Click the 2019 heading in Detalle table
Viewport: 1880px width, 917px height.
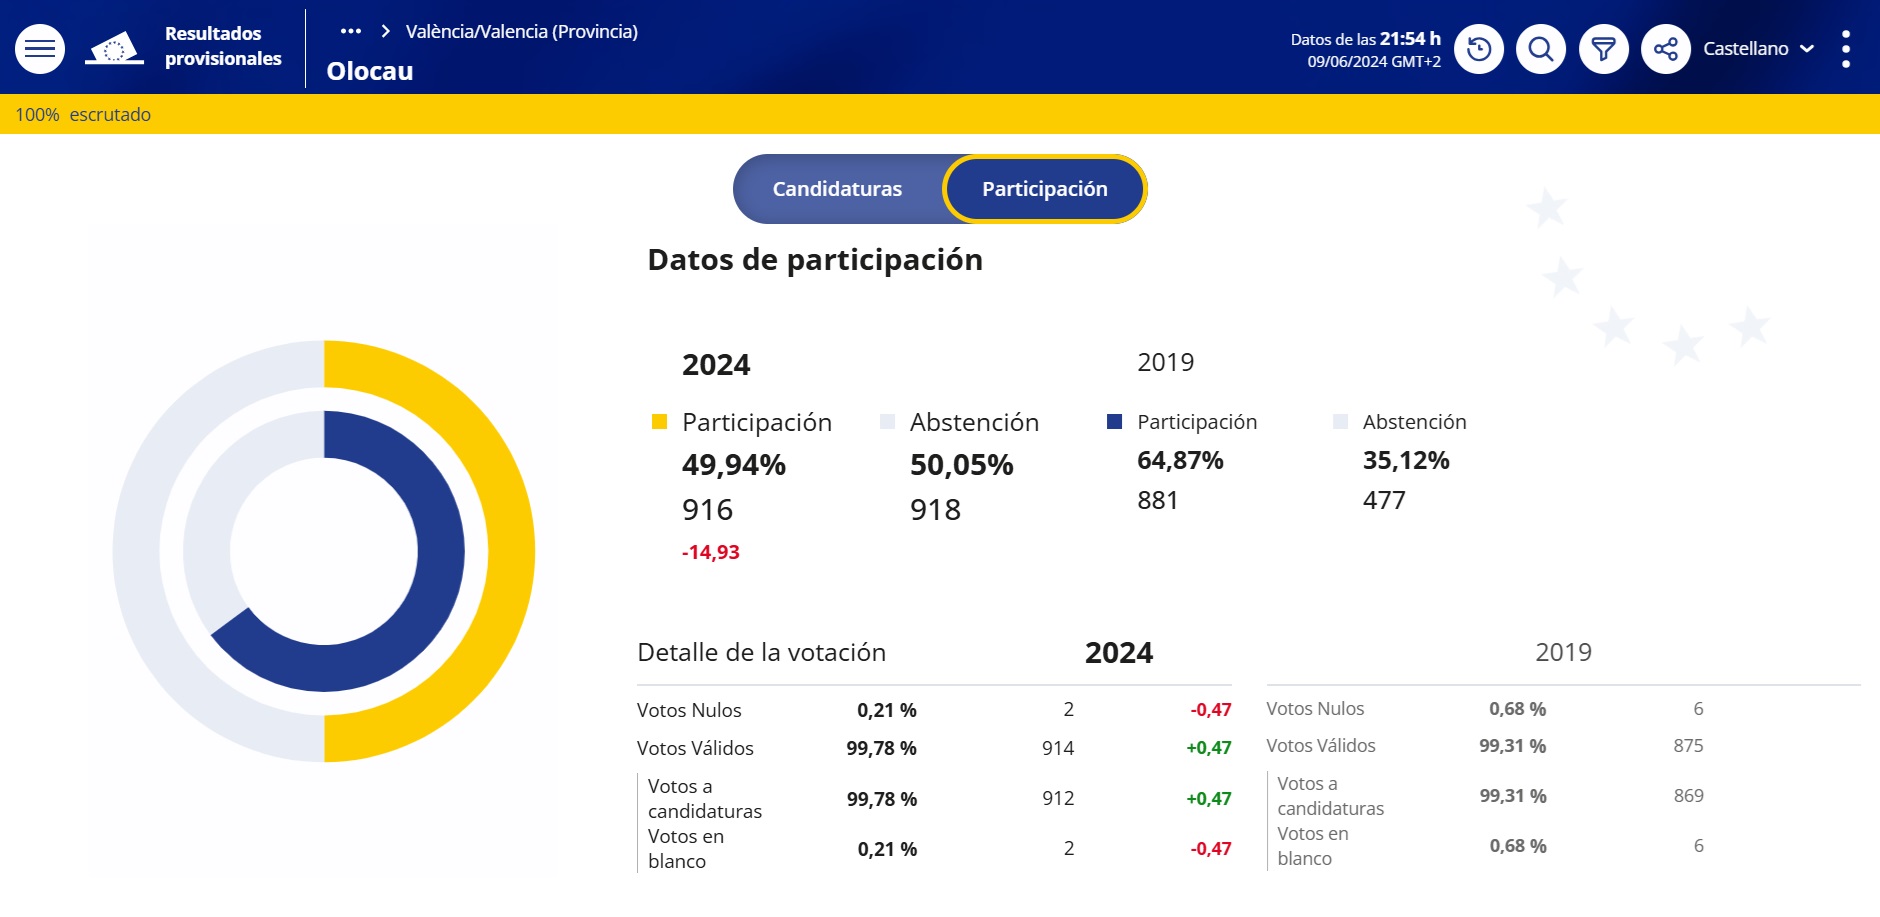tap(1563, 652)
